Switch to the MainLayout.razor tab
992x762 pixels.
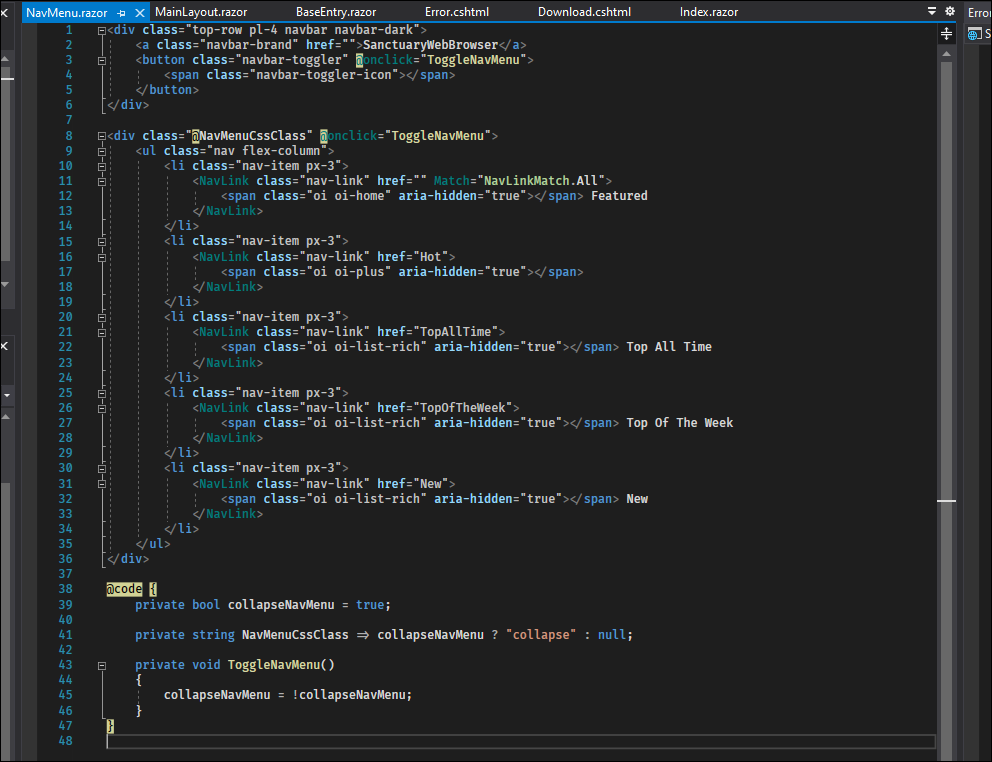[x=200, y=12]
